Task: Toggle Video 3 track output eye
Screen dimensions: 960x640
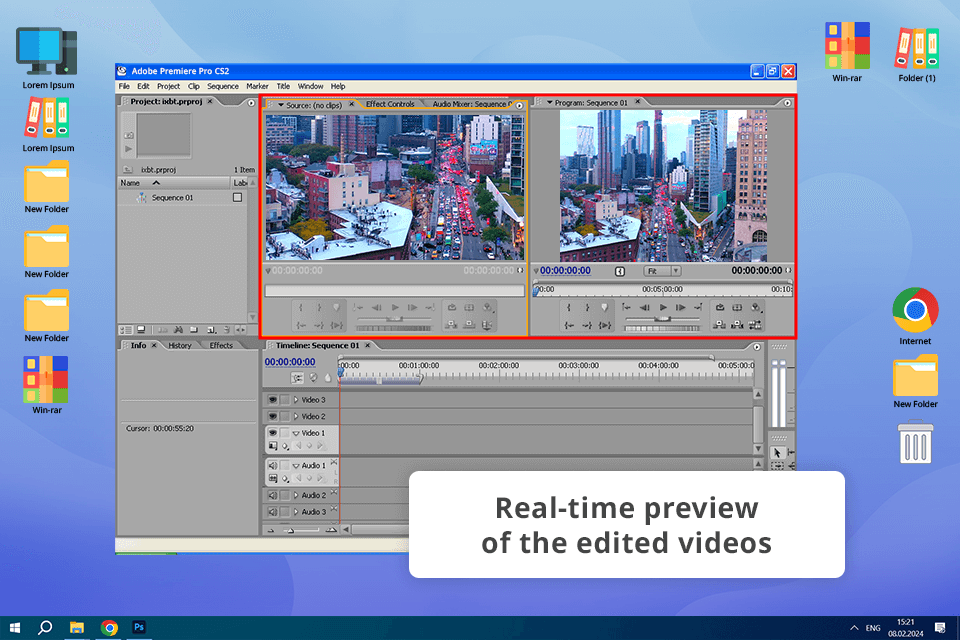Action: 272,400
